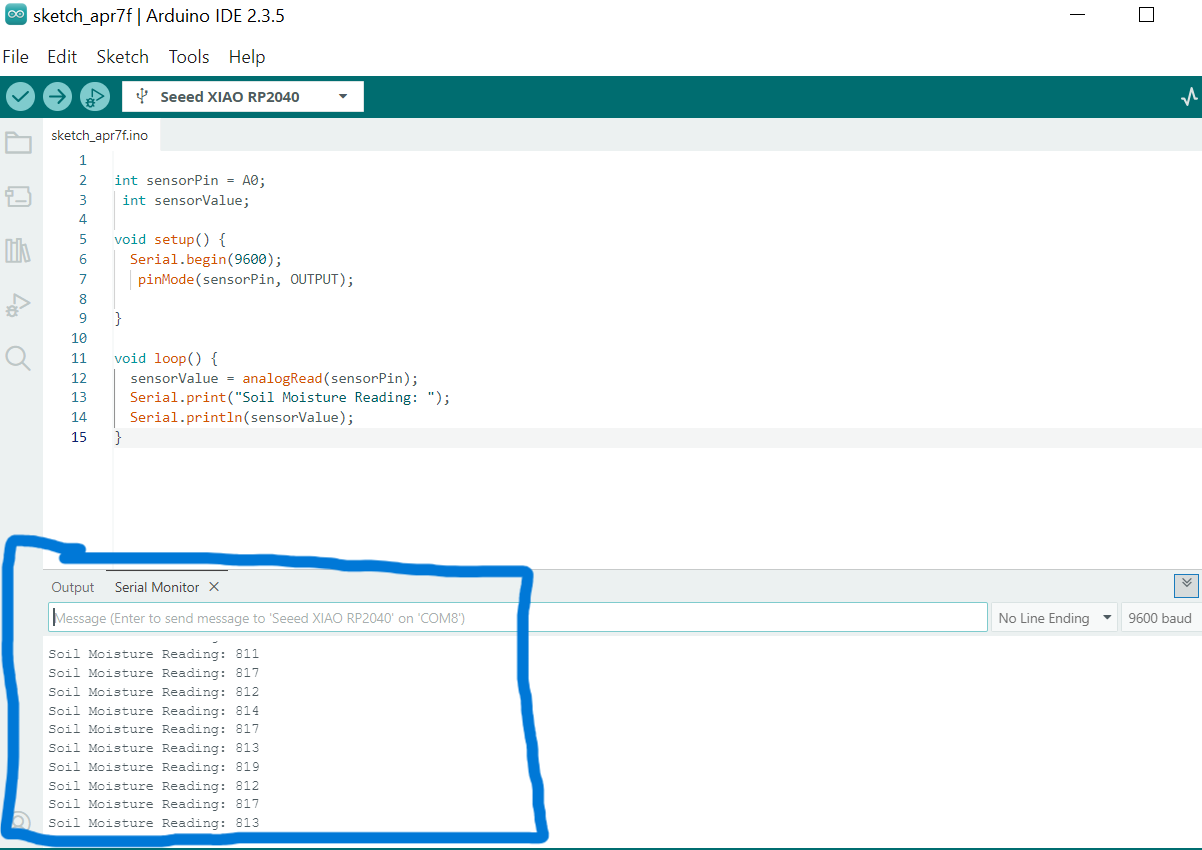
Task: Open the Sketch menu
Action: coord(122,57)
